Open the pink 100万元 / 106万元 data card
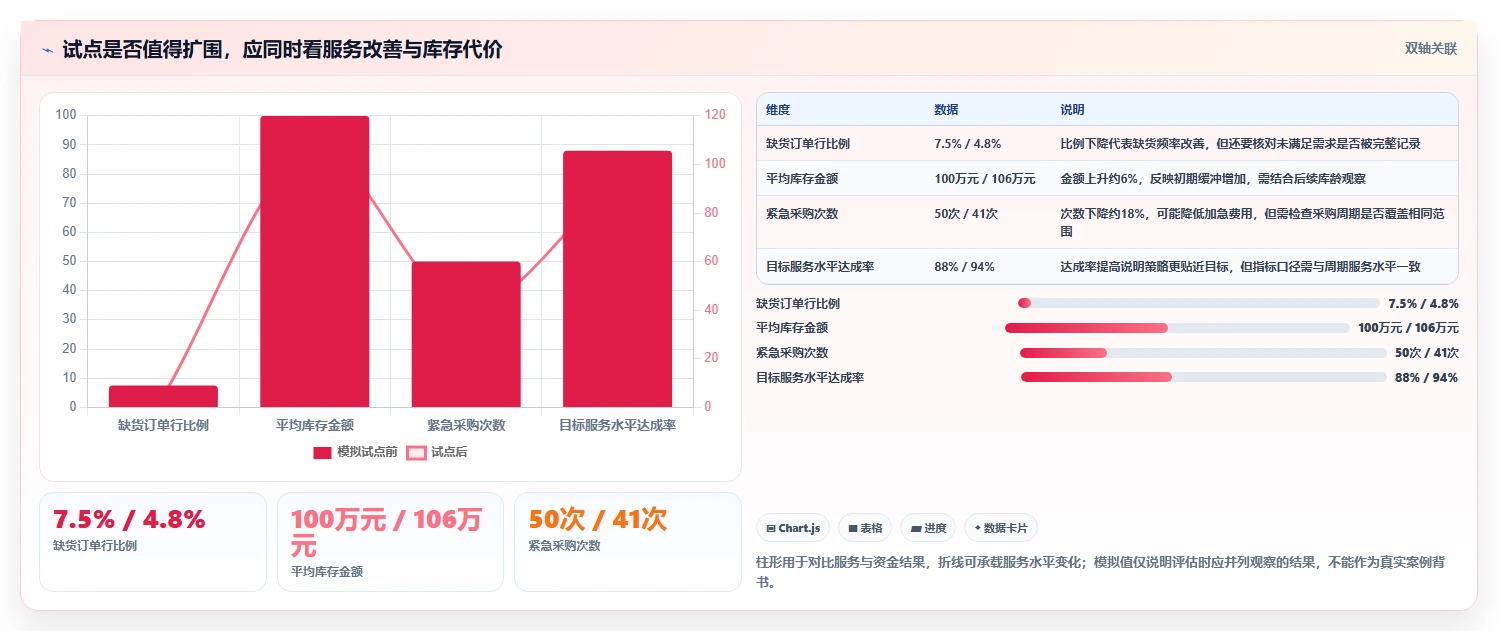The width and height of the screenshot is (1498, 631). click(x=390, y=541)
